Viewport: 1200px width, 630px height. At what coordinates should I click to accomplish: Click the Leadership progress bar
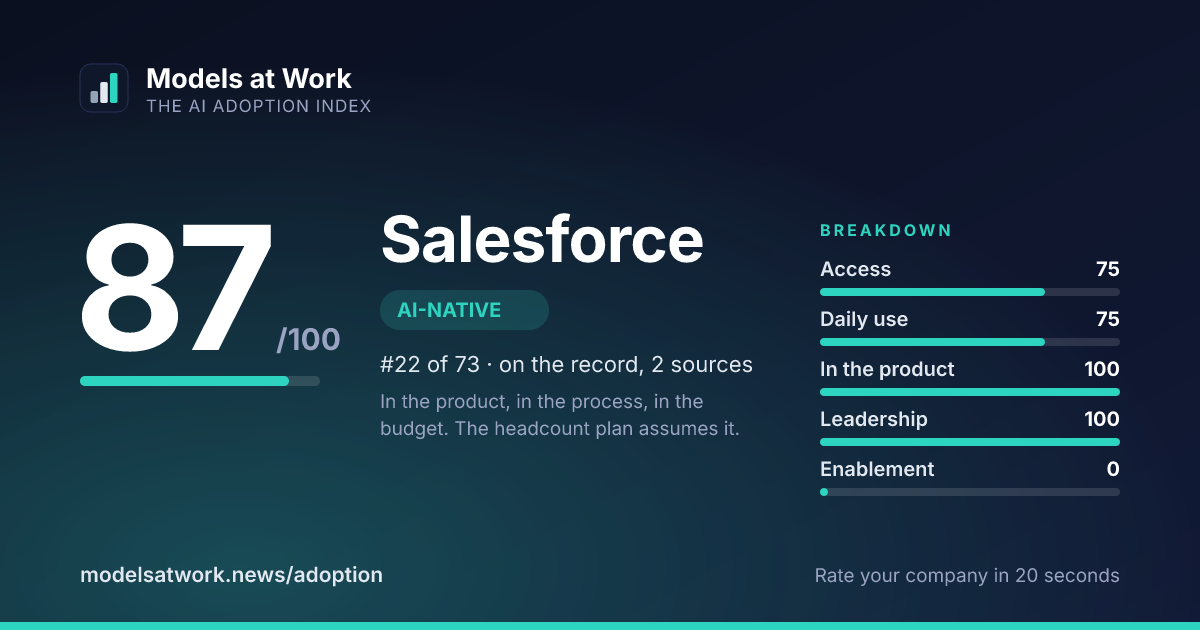[x=970, y=442]
